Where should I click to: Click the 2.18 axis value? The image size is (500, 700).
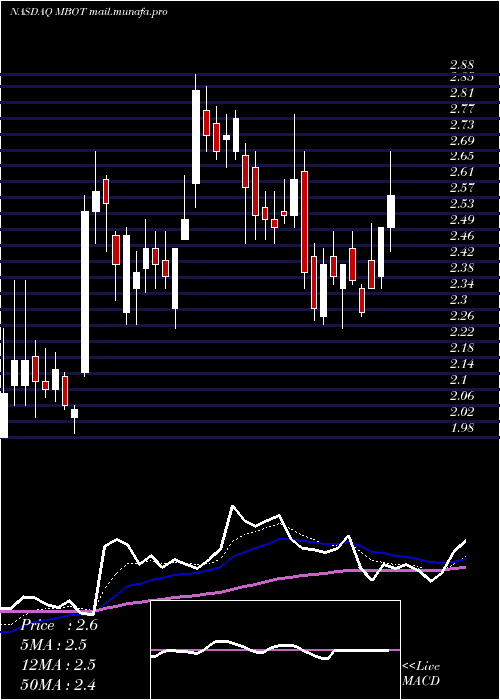462,347
